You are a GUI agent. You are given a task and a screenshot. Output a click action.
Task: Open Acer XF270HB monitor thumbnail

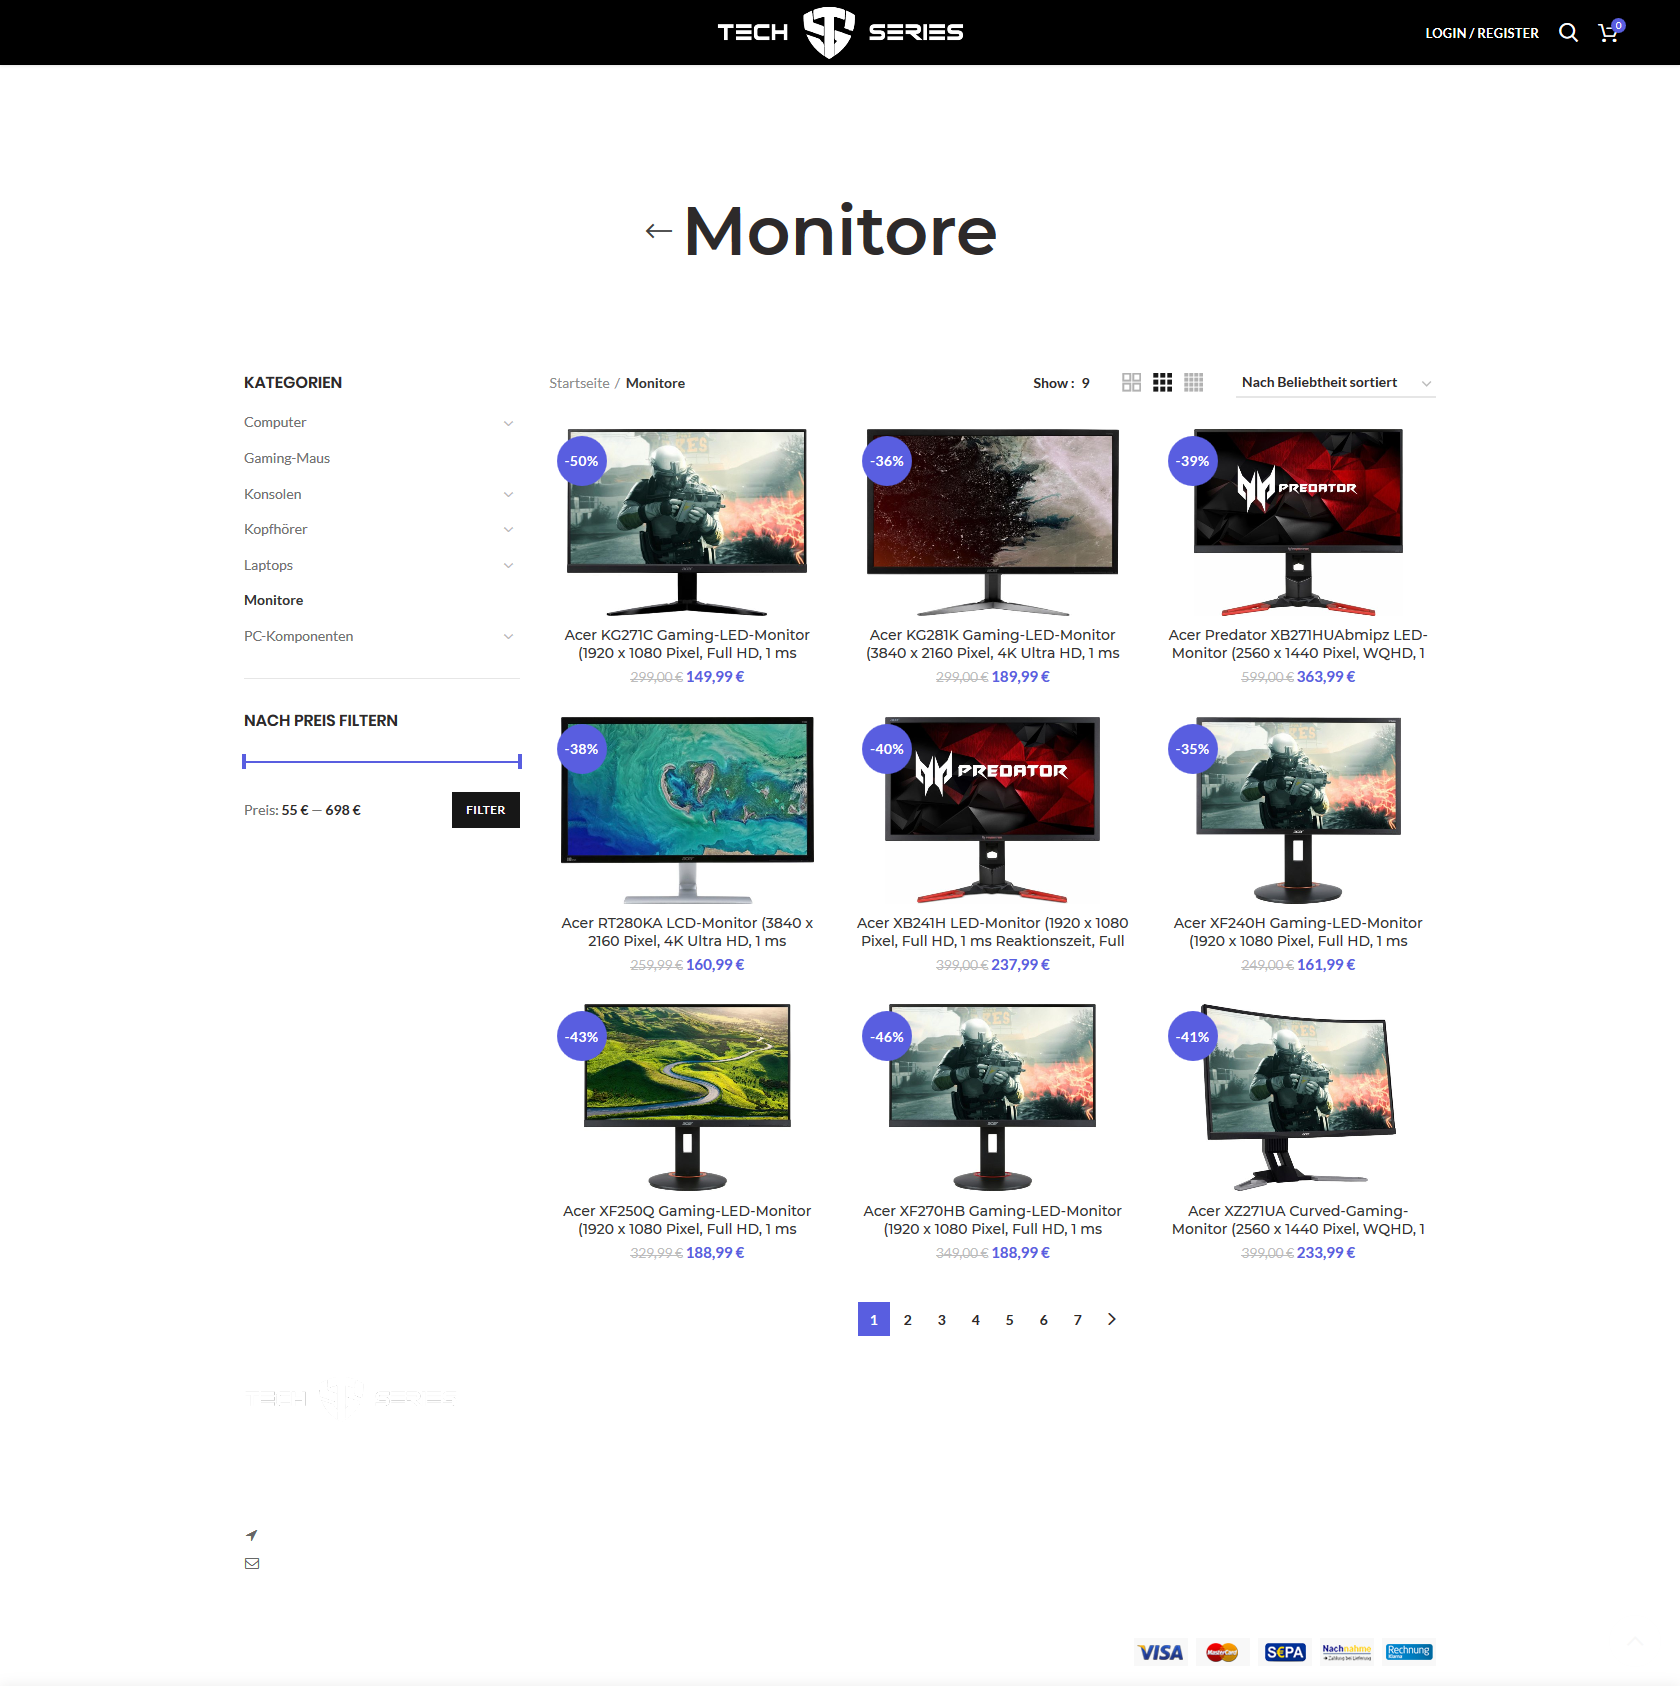tap(993, 1098)
